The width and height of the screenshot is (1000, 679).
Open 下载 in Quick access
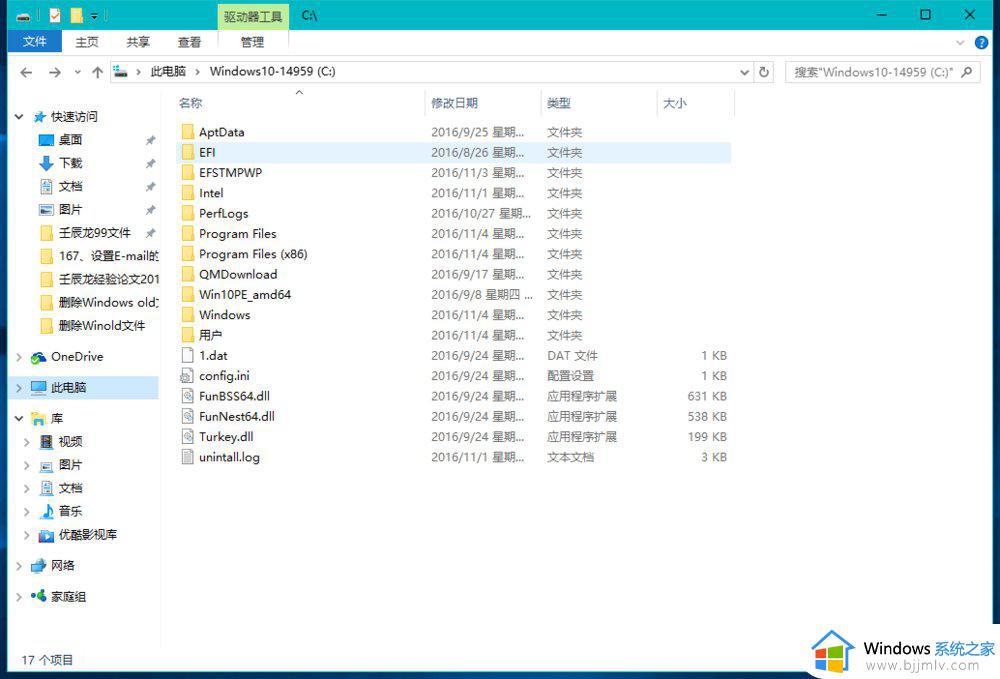(71, 163)
